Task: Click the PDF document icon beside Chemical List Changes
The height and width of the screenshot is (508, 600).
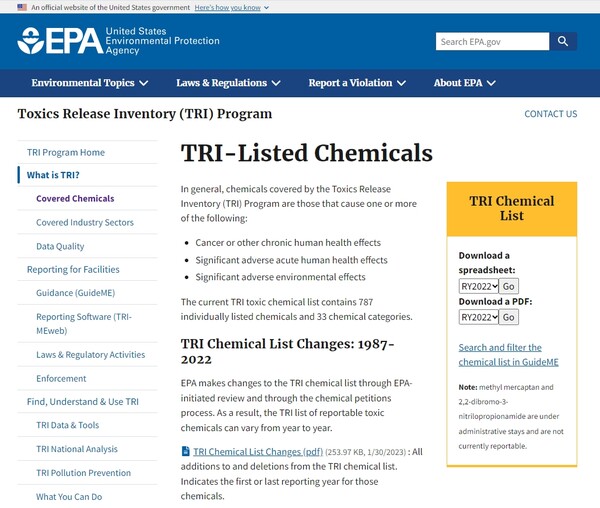Action: tap(186, 451)
